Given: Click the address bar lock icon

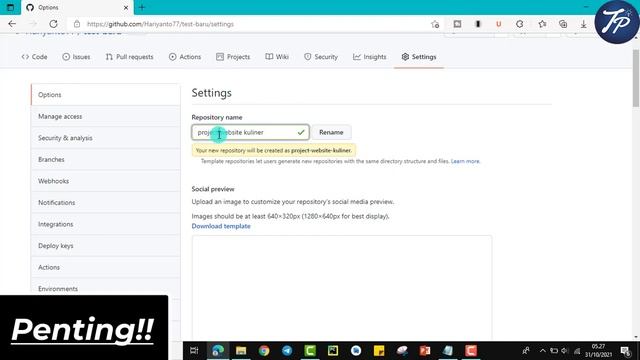Looking at the screenshot, I should tap(77, 24).
